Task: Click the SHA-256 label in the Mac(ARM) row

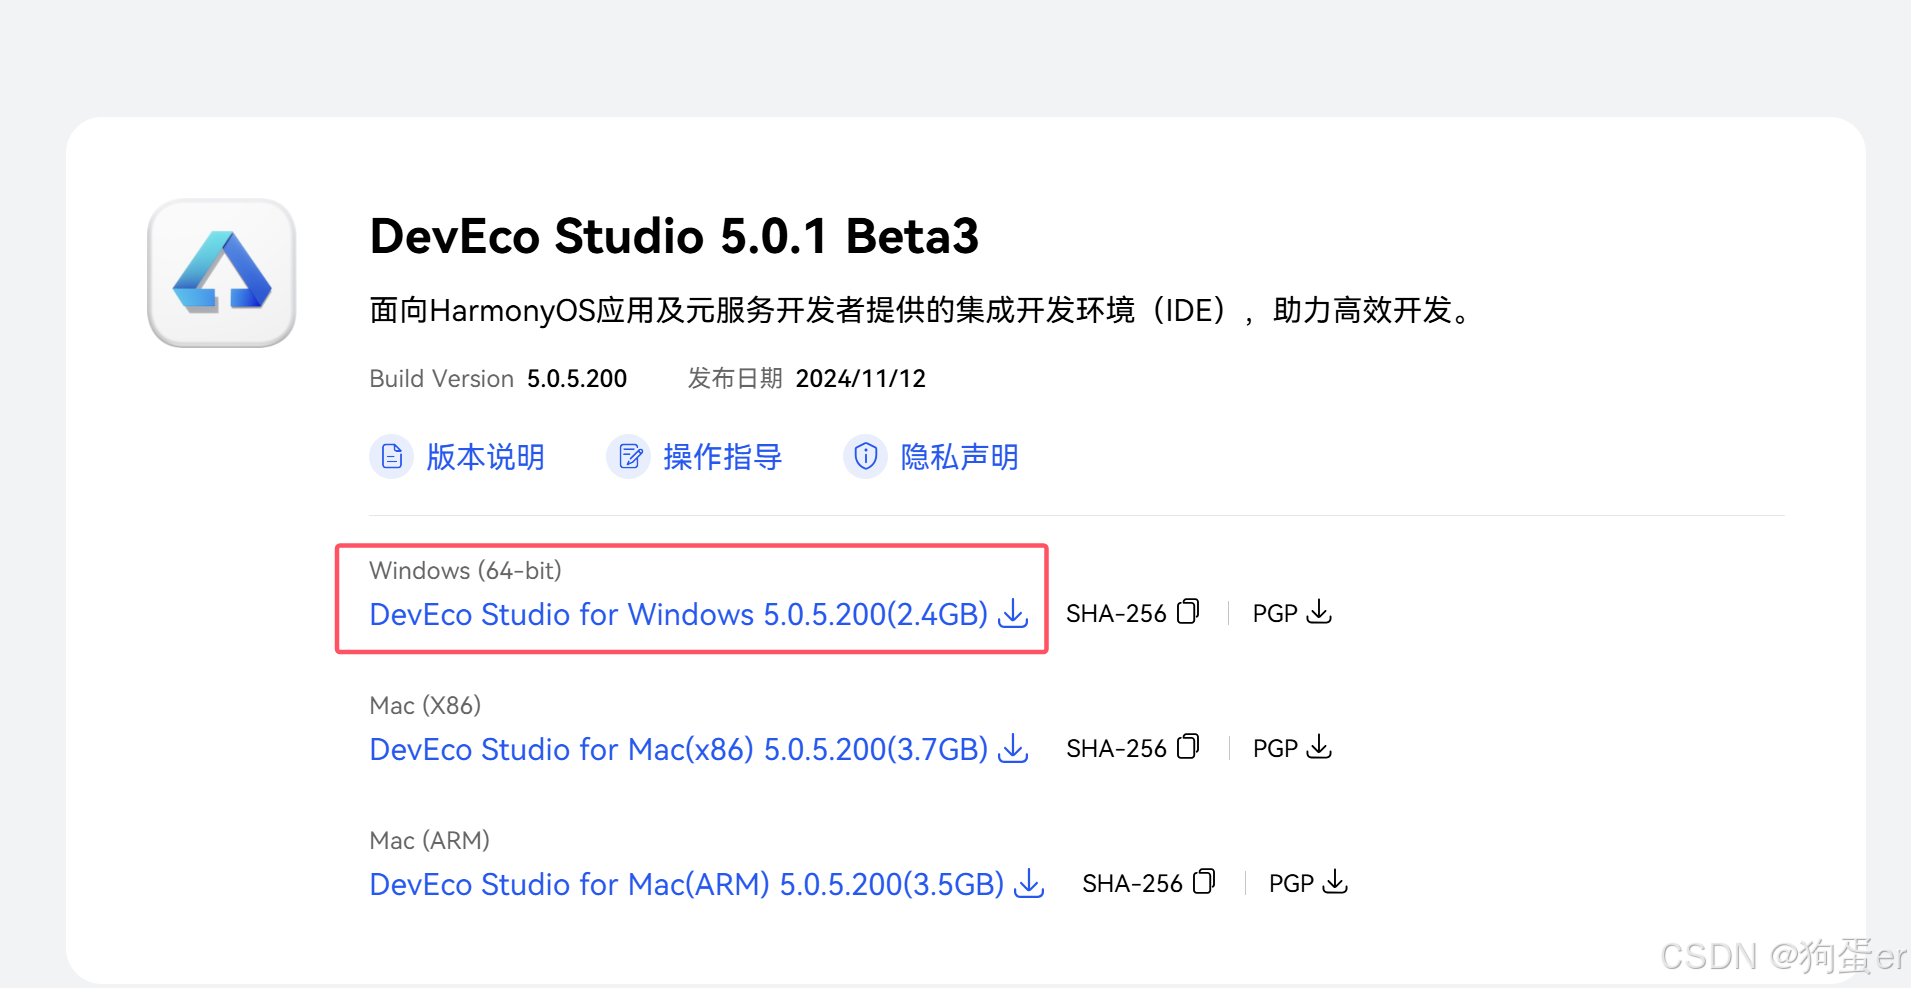Action: coord(1132,884)
